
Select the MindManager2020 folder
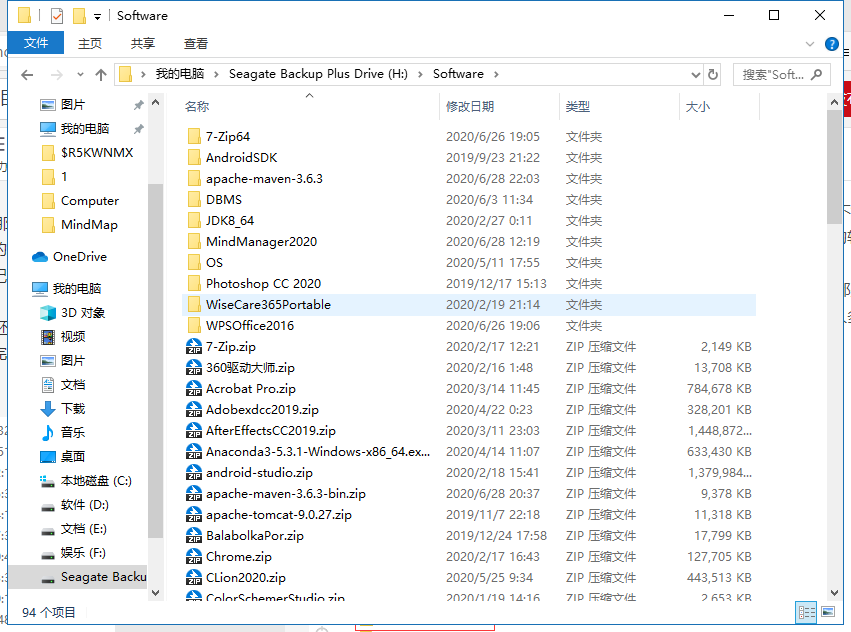261,242
